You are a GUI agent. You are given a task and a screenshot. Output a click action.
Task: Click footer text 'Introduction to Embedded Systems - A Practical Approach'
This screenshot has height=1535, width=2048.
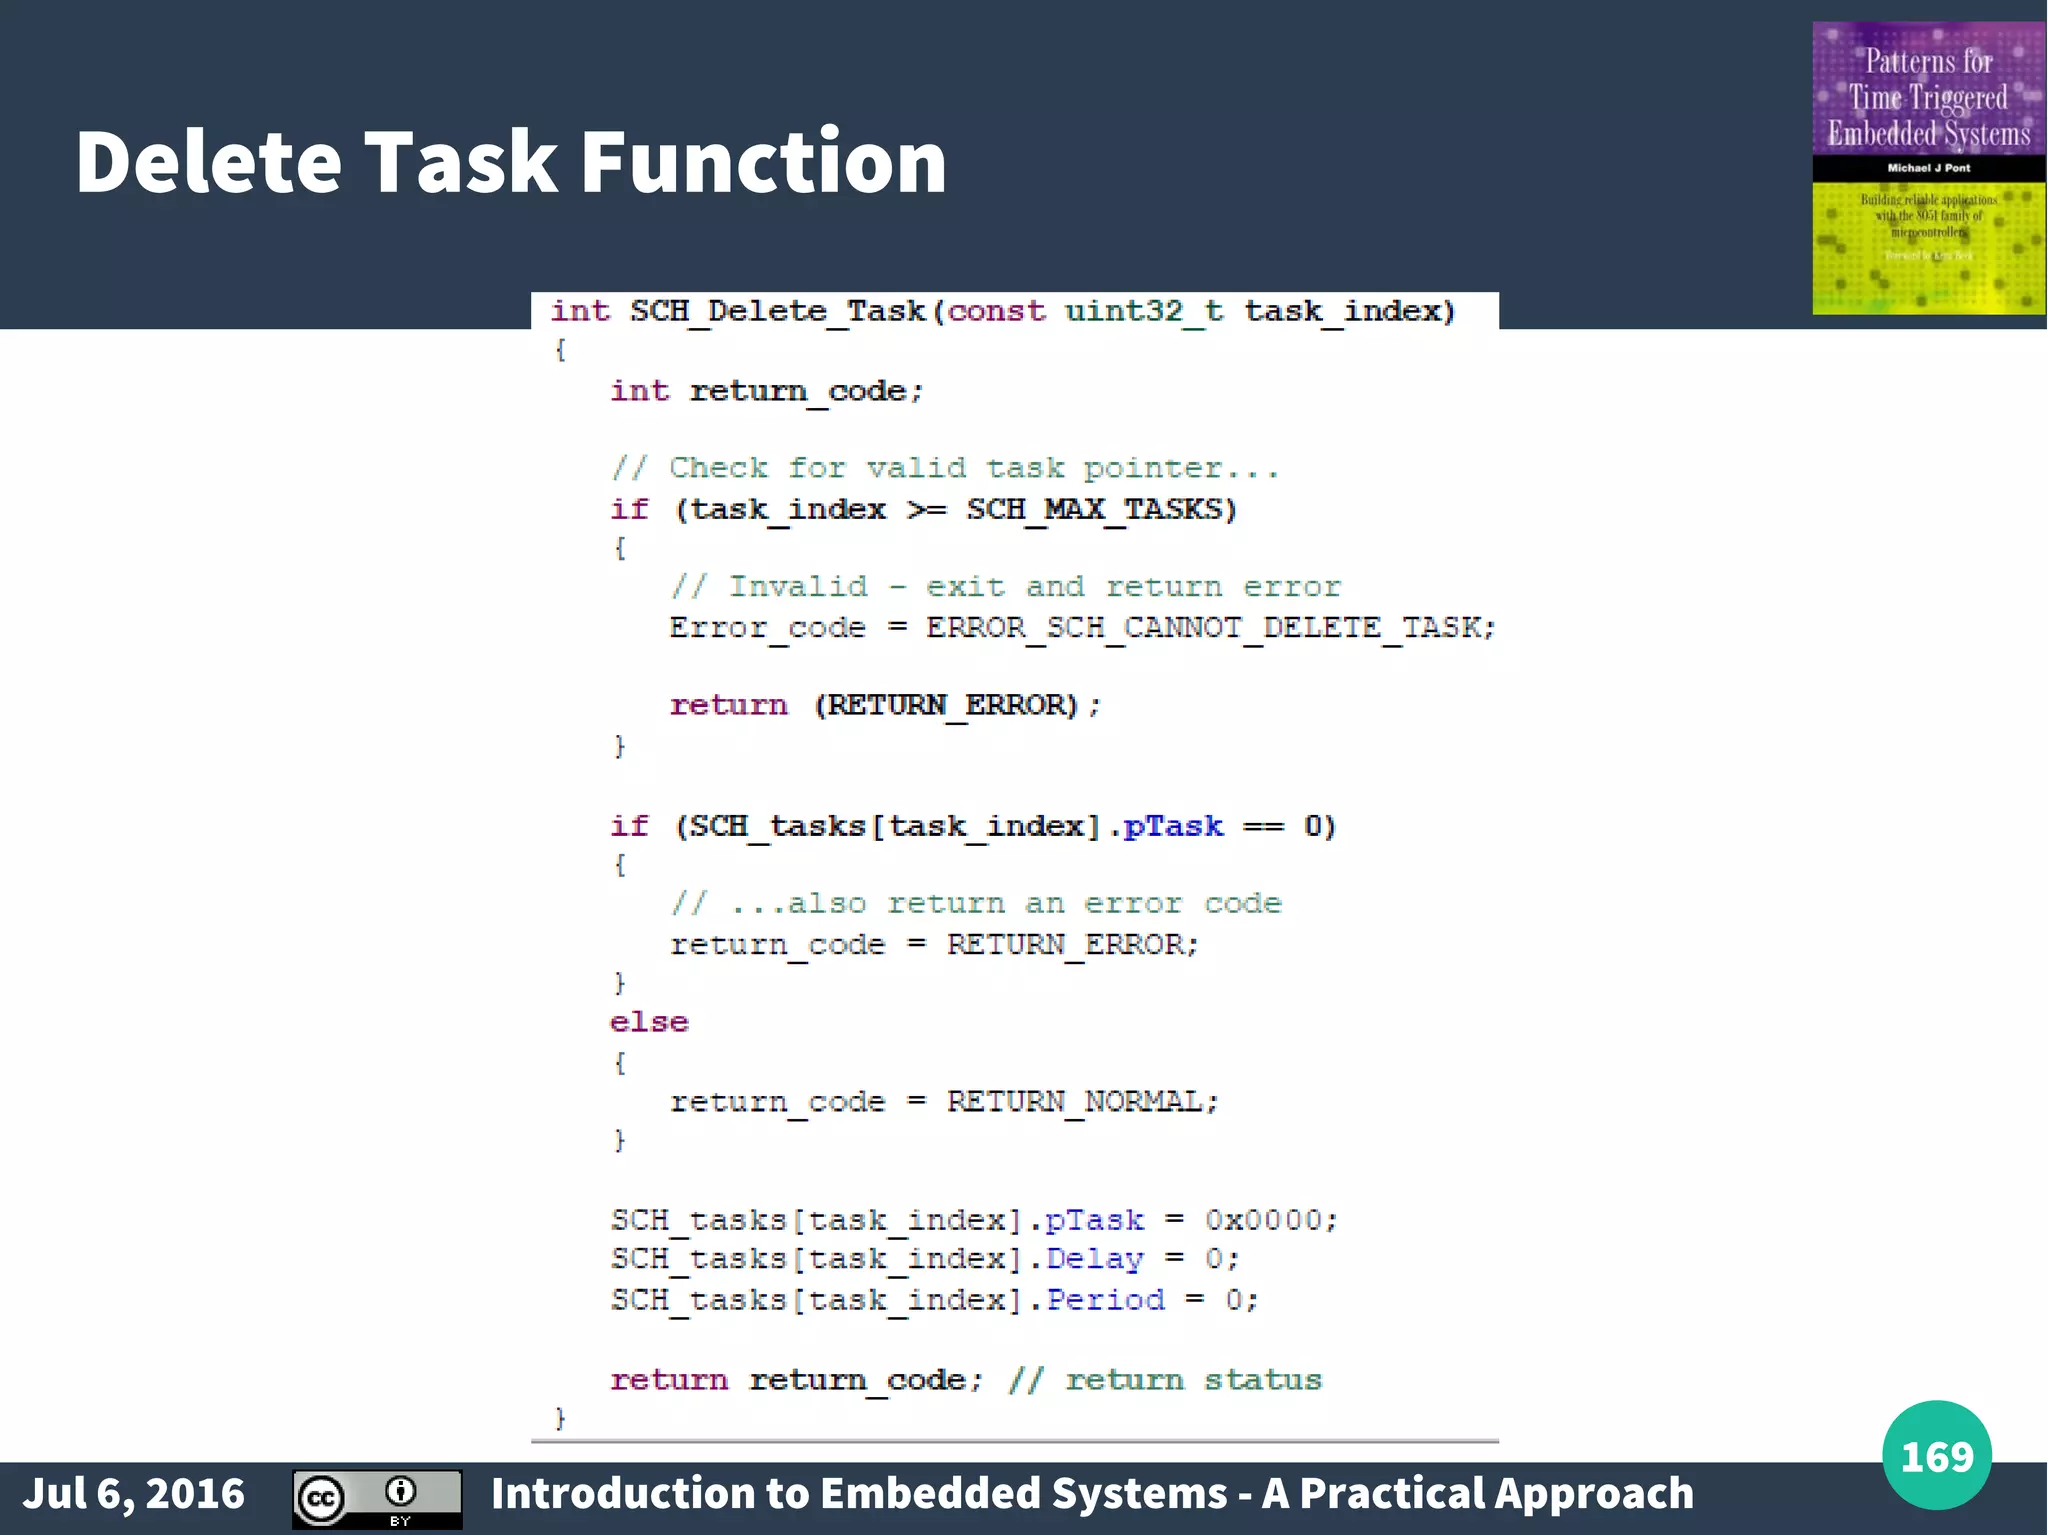[1092, 1493]
